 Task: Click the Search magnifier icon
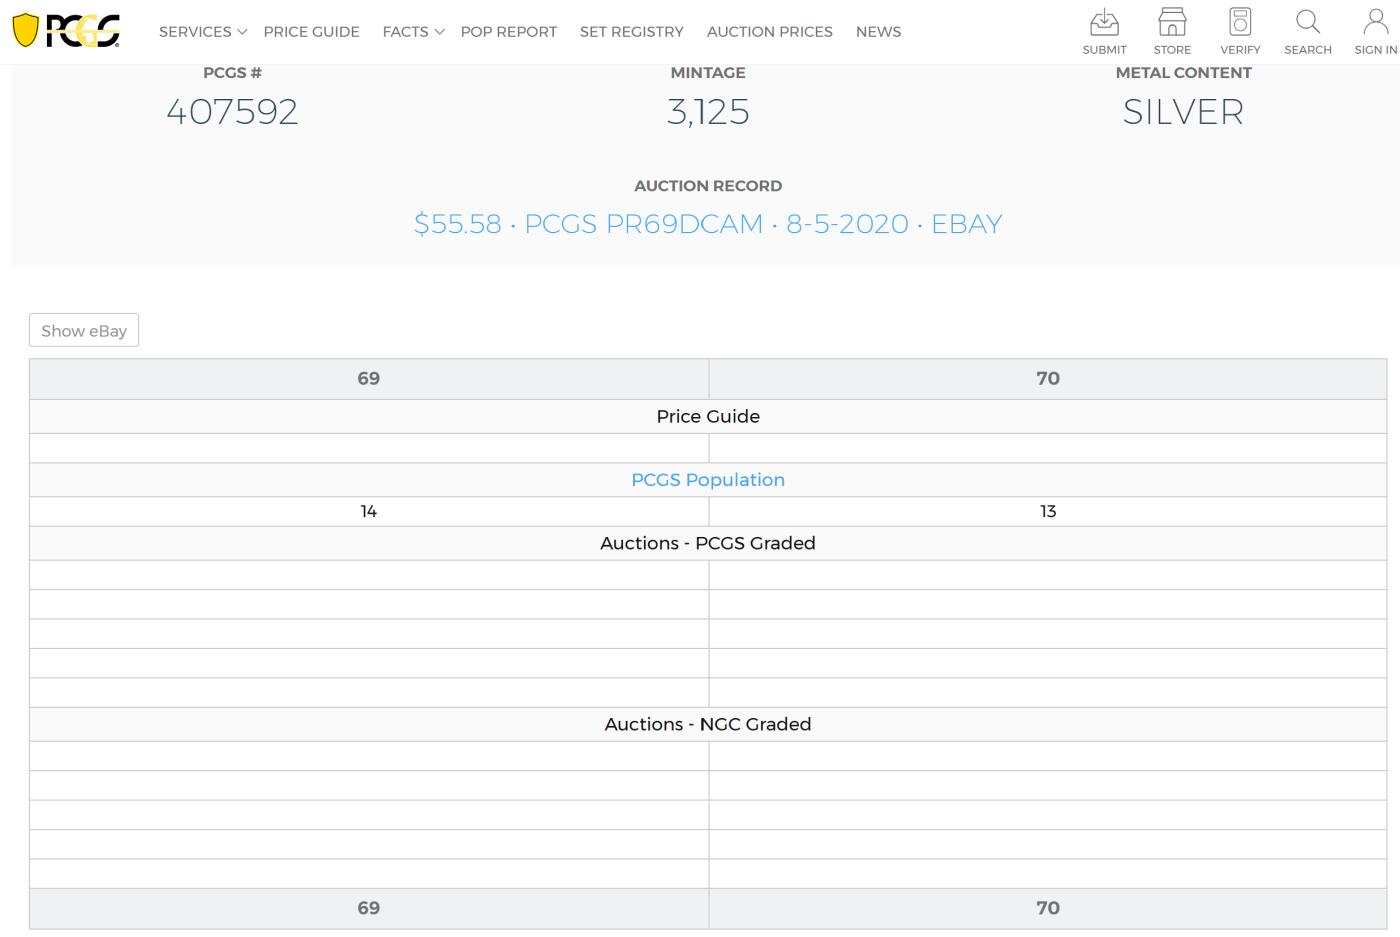tap(1307, 23)
